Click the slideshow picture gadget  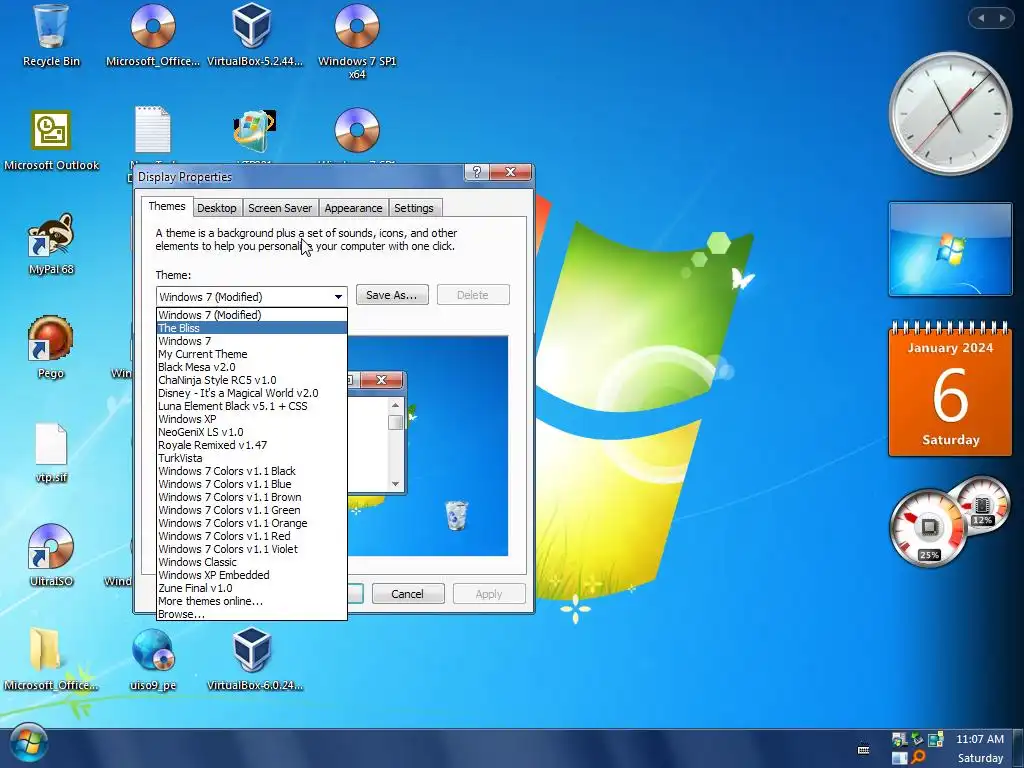950,249
